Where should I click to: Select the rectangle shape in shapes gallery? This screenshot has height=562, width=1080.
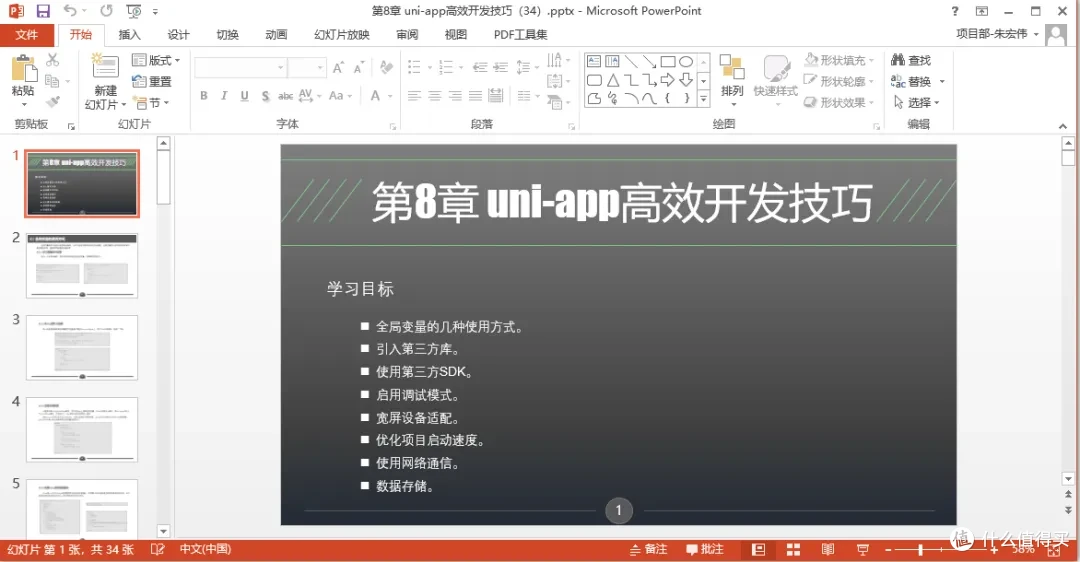point(667,61)
